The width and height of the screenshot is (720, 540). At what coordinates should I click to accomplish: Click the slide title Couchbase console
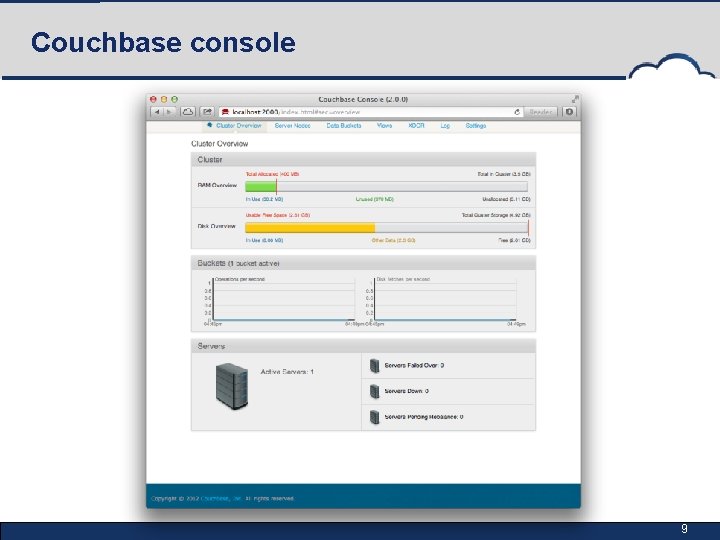[x=163, y=42]
